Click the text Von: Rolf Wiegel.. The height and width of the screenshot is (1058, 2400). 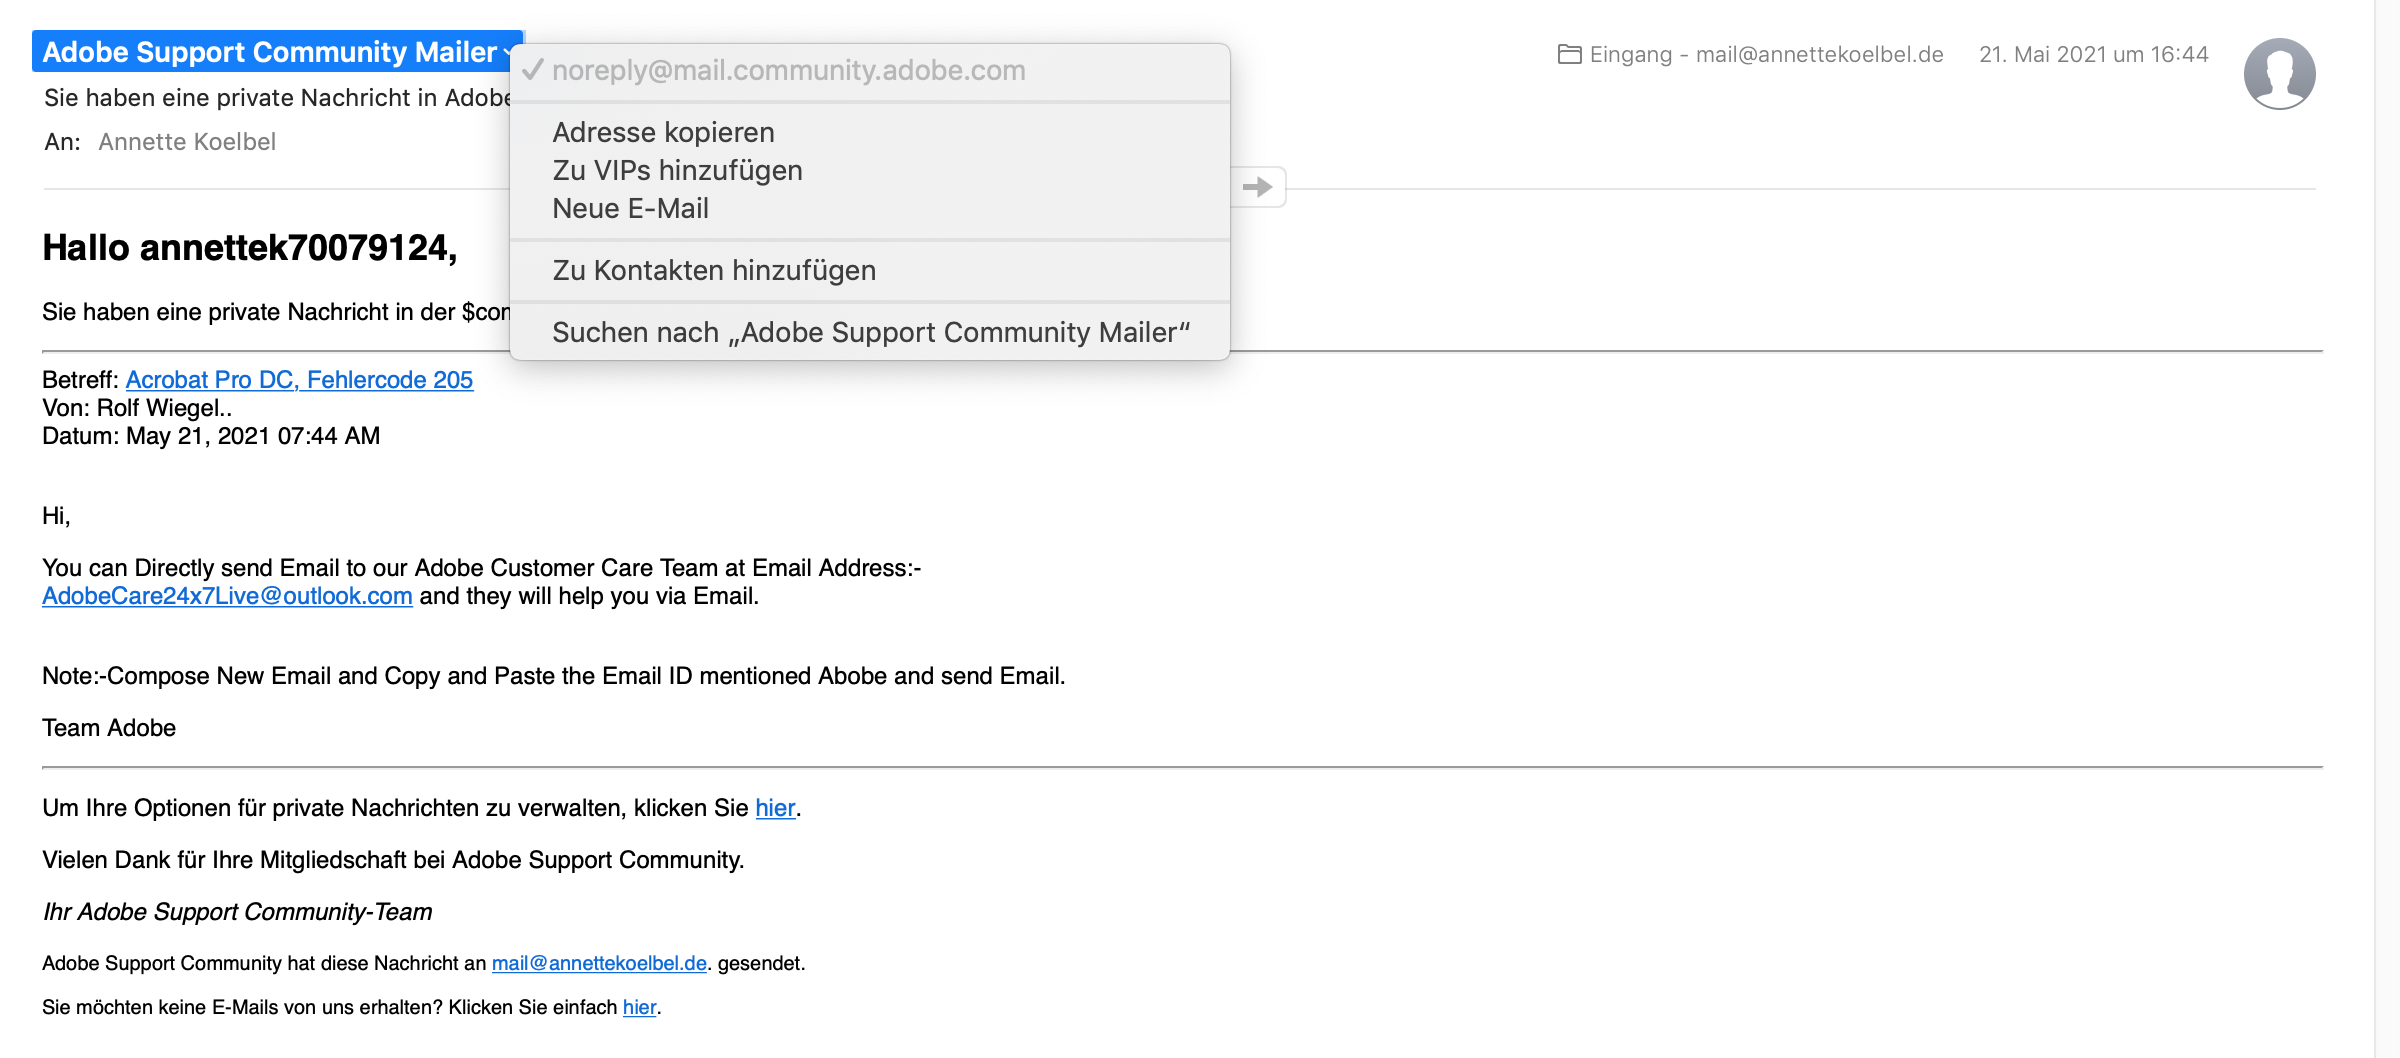[x=137, y=408]
